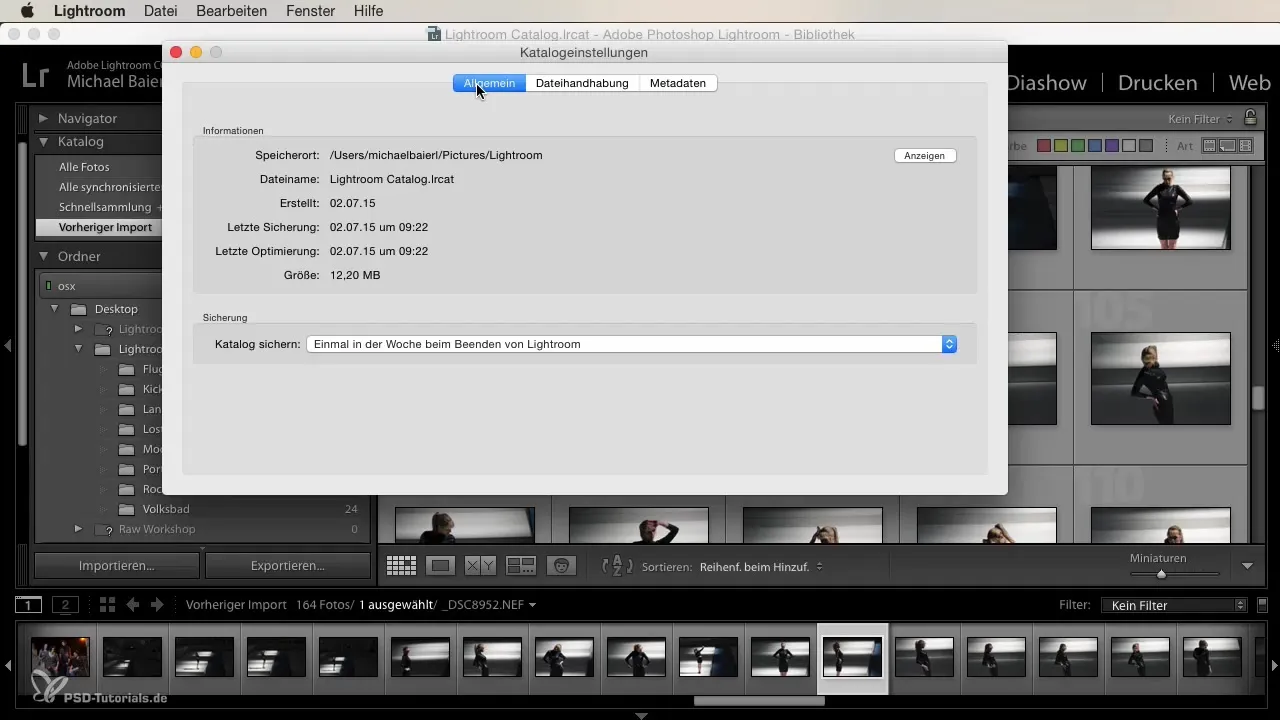Collapse the Ordner panel
Image resolution: width=1280 pixels, height=720 pixels.
click(x=43, y=256)
